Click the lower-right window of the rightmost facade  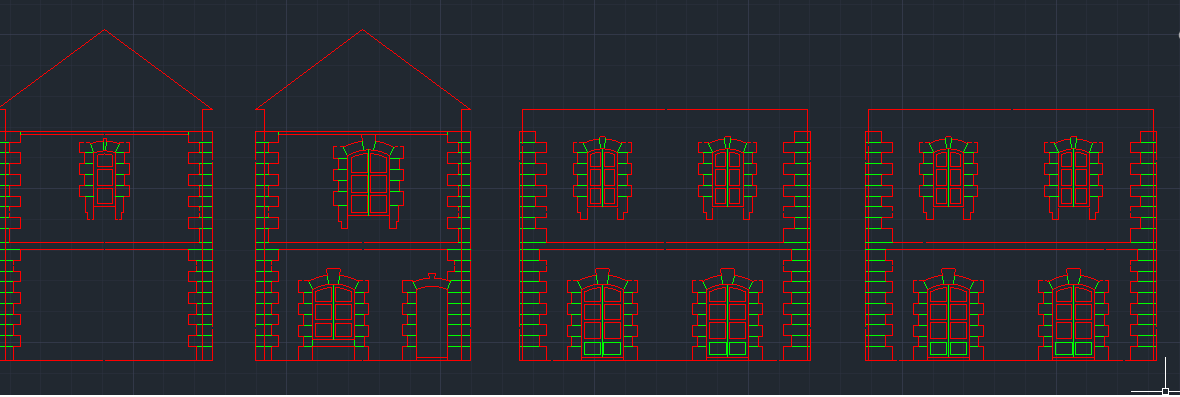click(1073, 314)
